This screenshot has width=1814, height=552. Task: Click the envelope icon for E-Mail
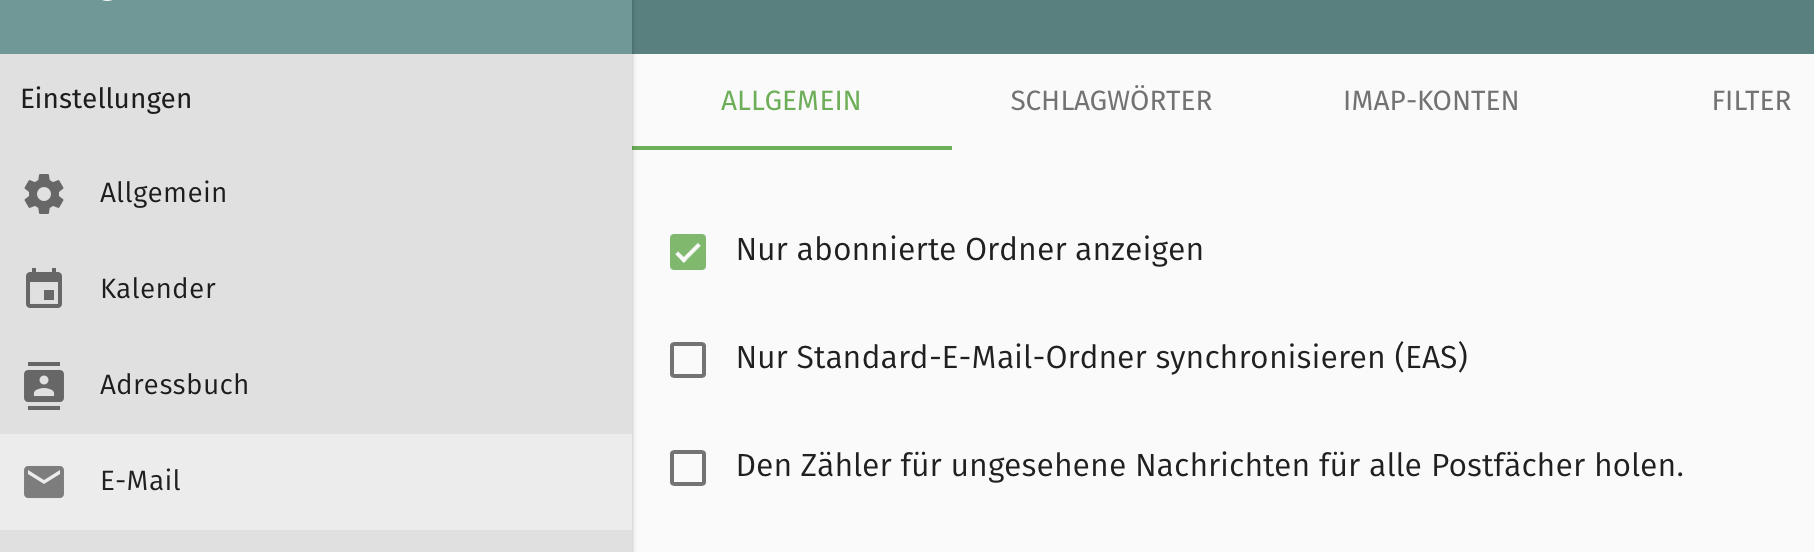pyautogui.click(x=44, y=481)
